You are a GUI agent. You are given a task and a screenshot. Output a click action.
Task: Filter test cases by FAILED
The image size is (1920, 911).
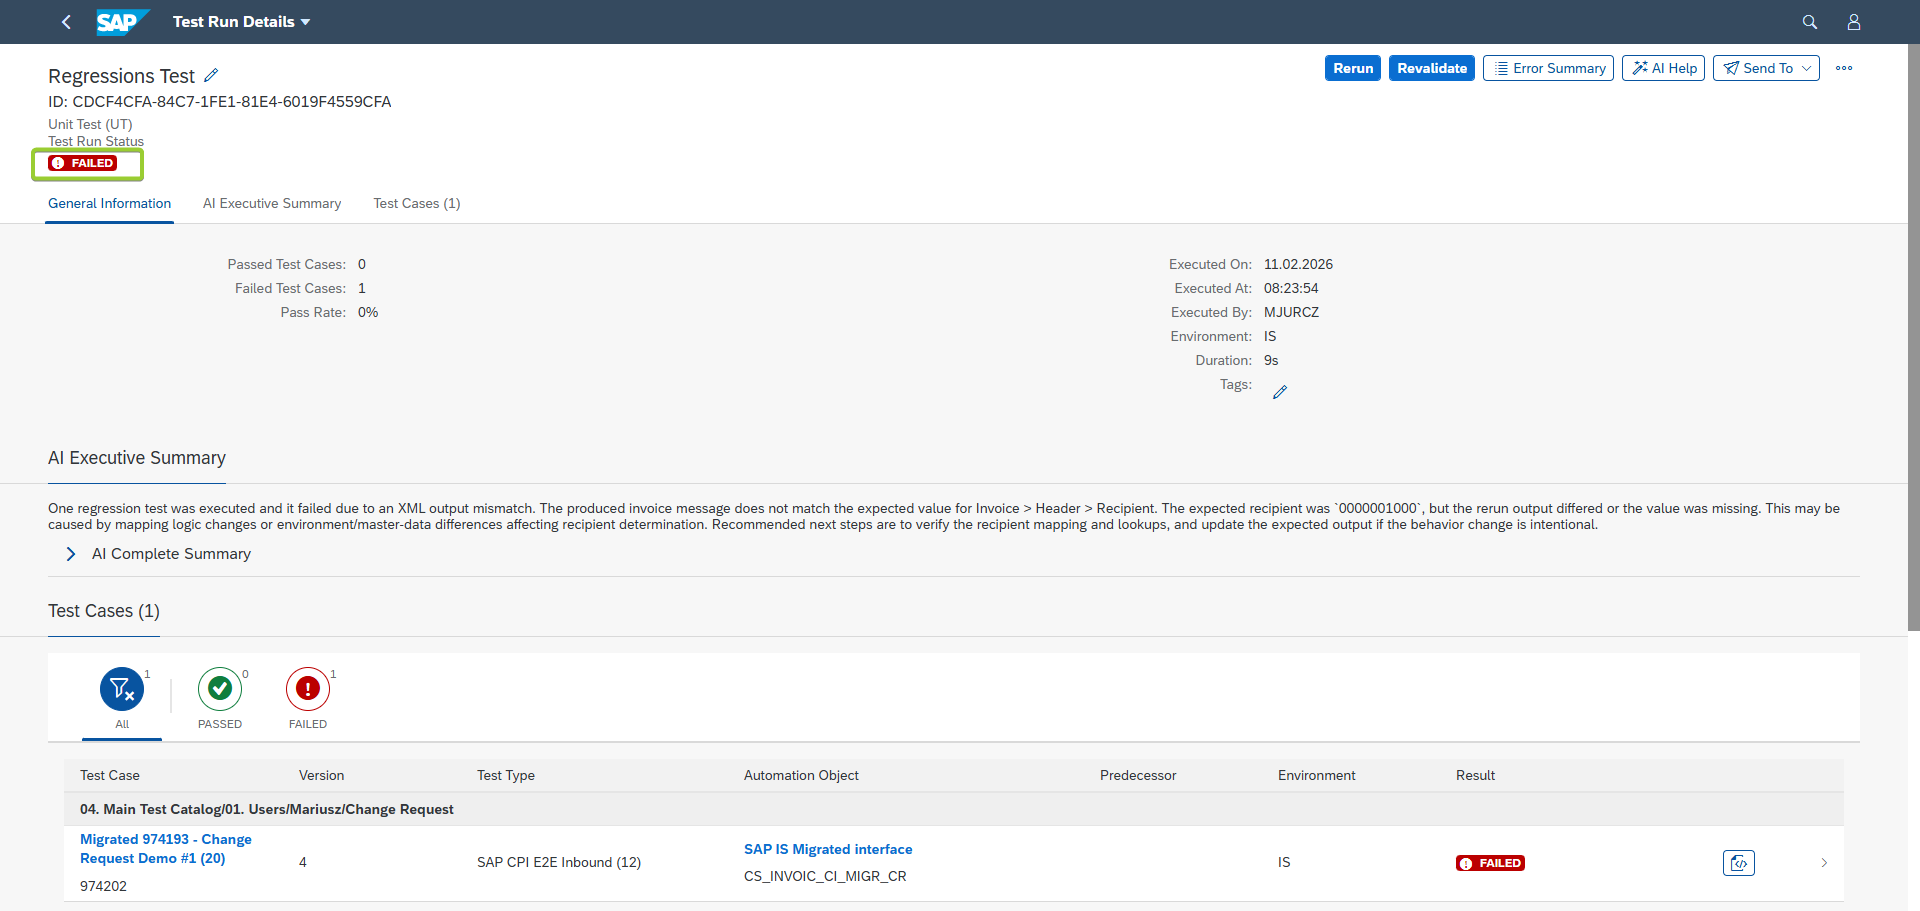click(x=308, y=698)
